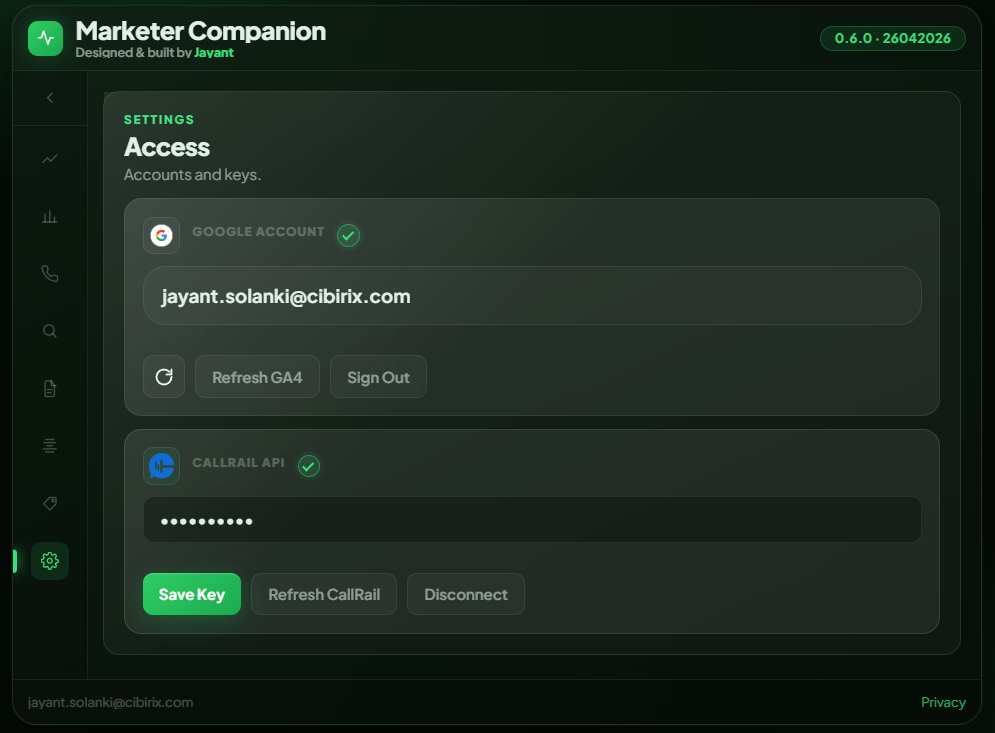Click Refresh GA4 button

[x=257, y=377]
